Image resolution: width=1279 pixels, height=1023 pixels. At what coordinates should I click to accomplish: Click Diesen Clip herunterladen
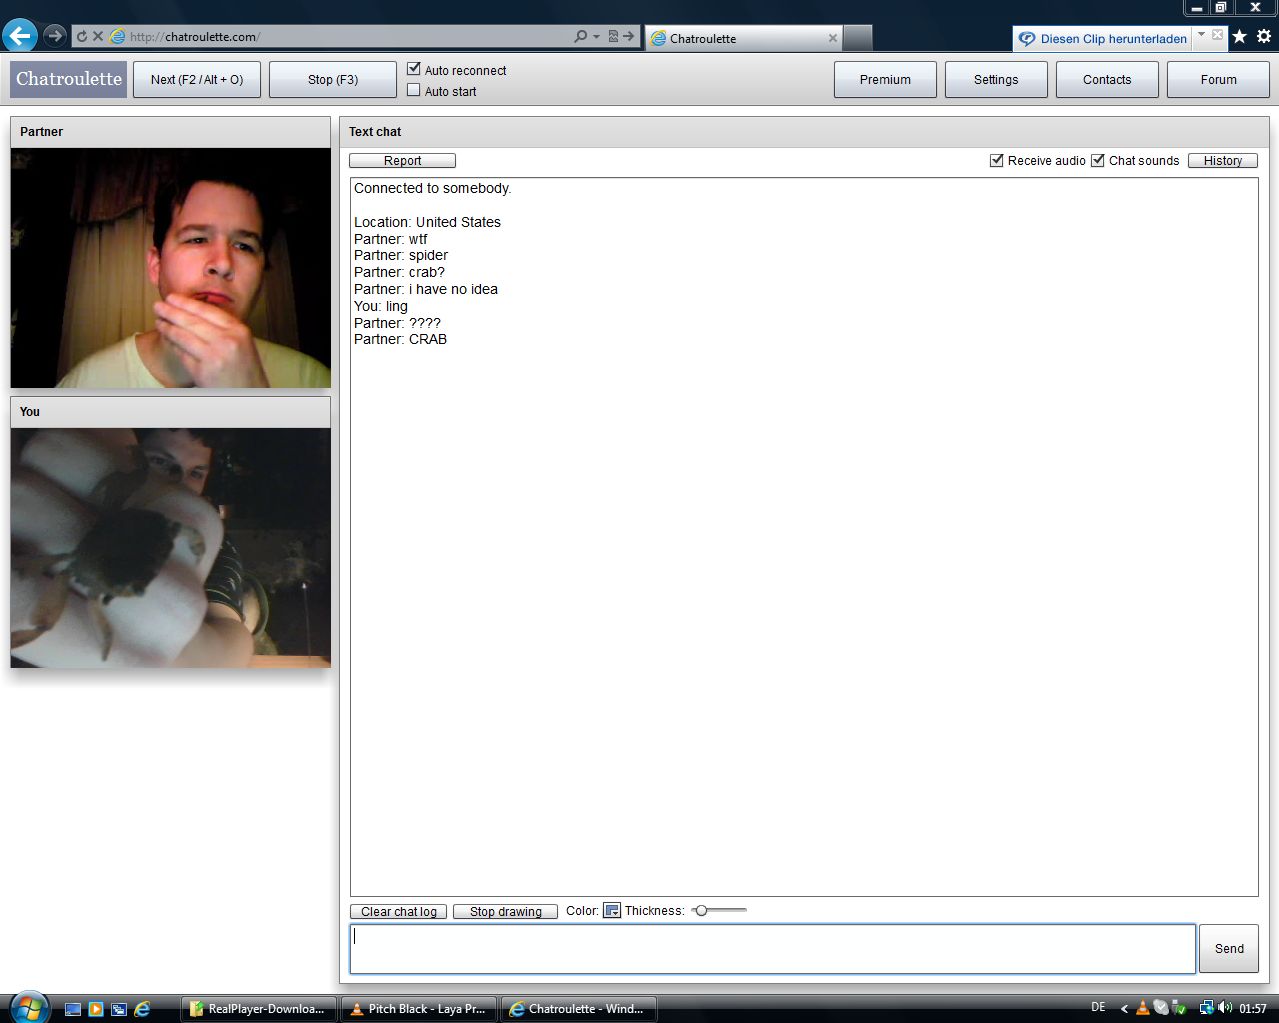click(1103, 39)
